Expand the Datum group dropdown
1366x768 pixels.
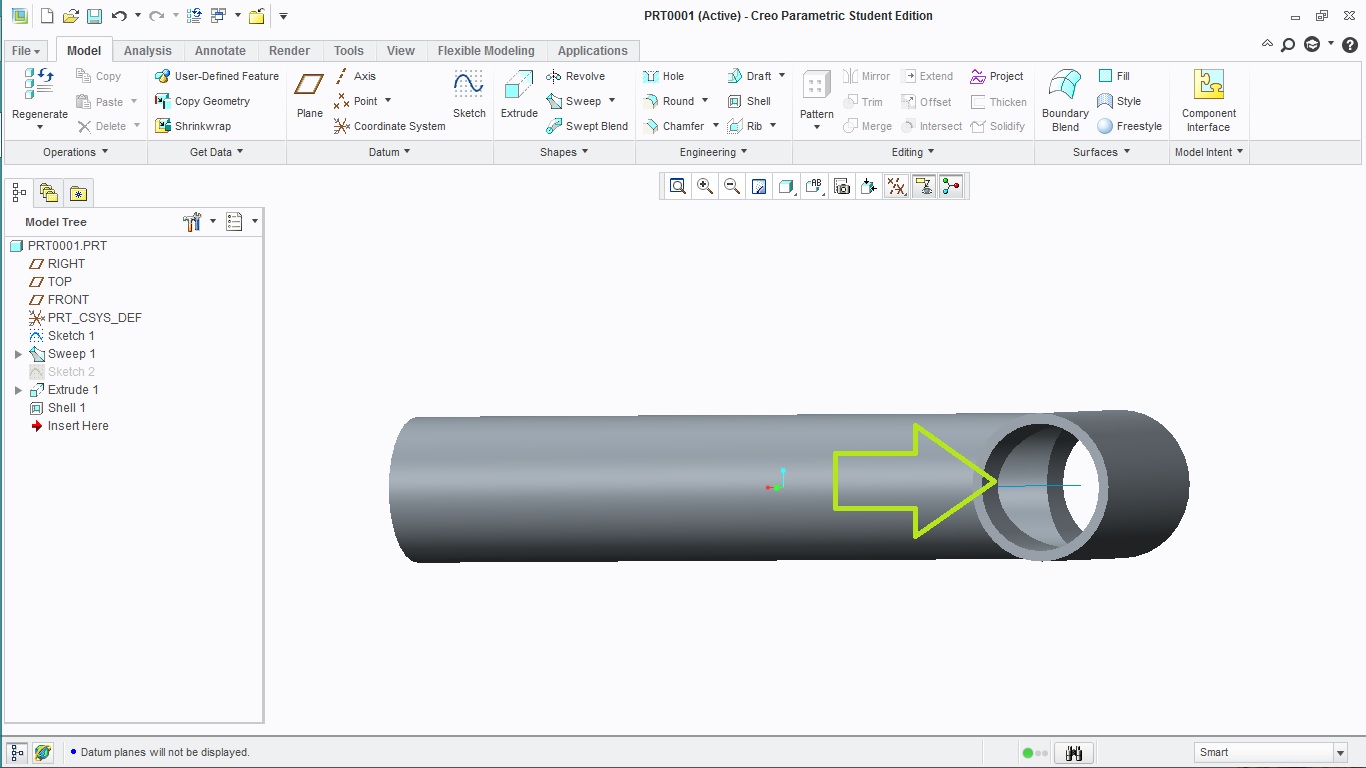[x=390, y=152]
